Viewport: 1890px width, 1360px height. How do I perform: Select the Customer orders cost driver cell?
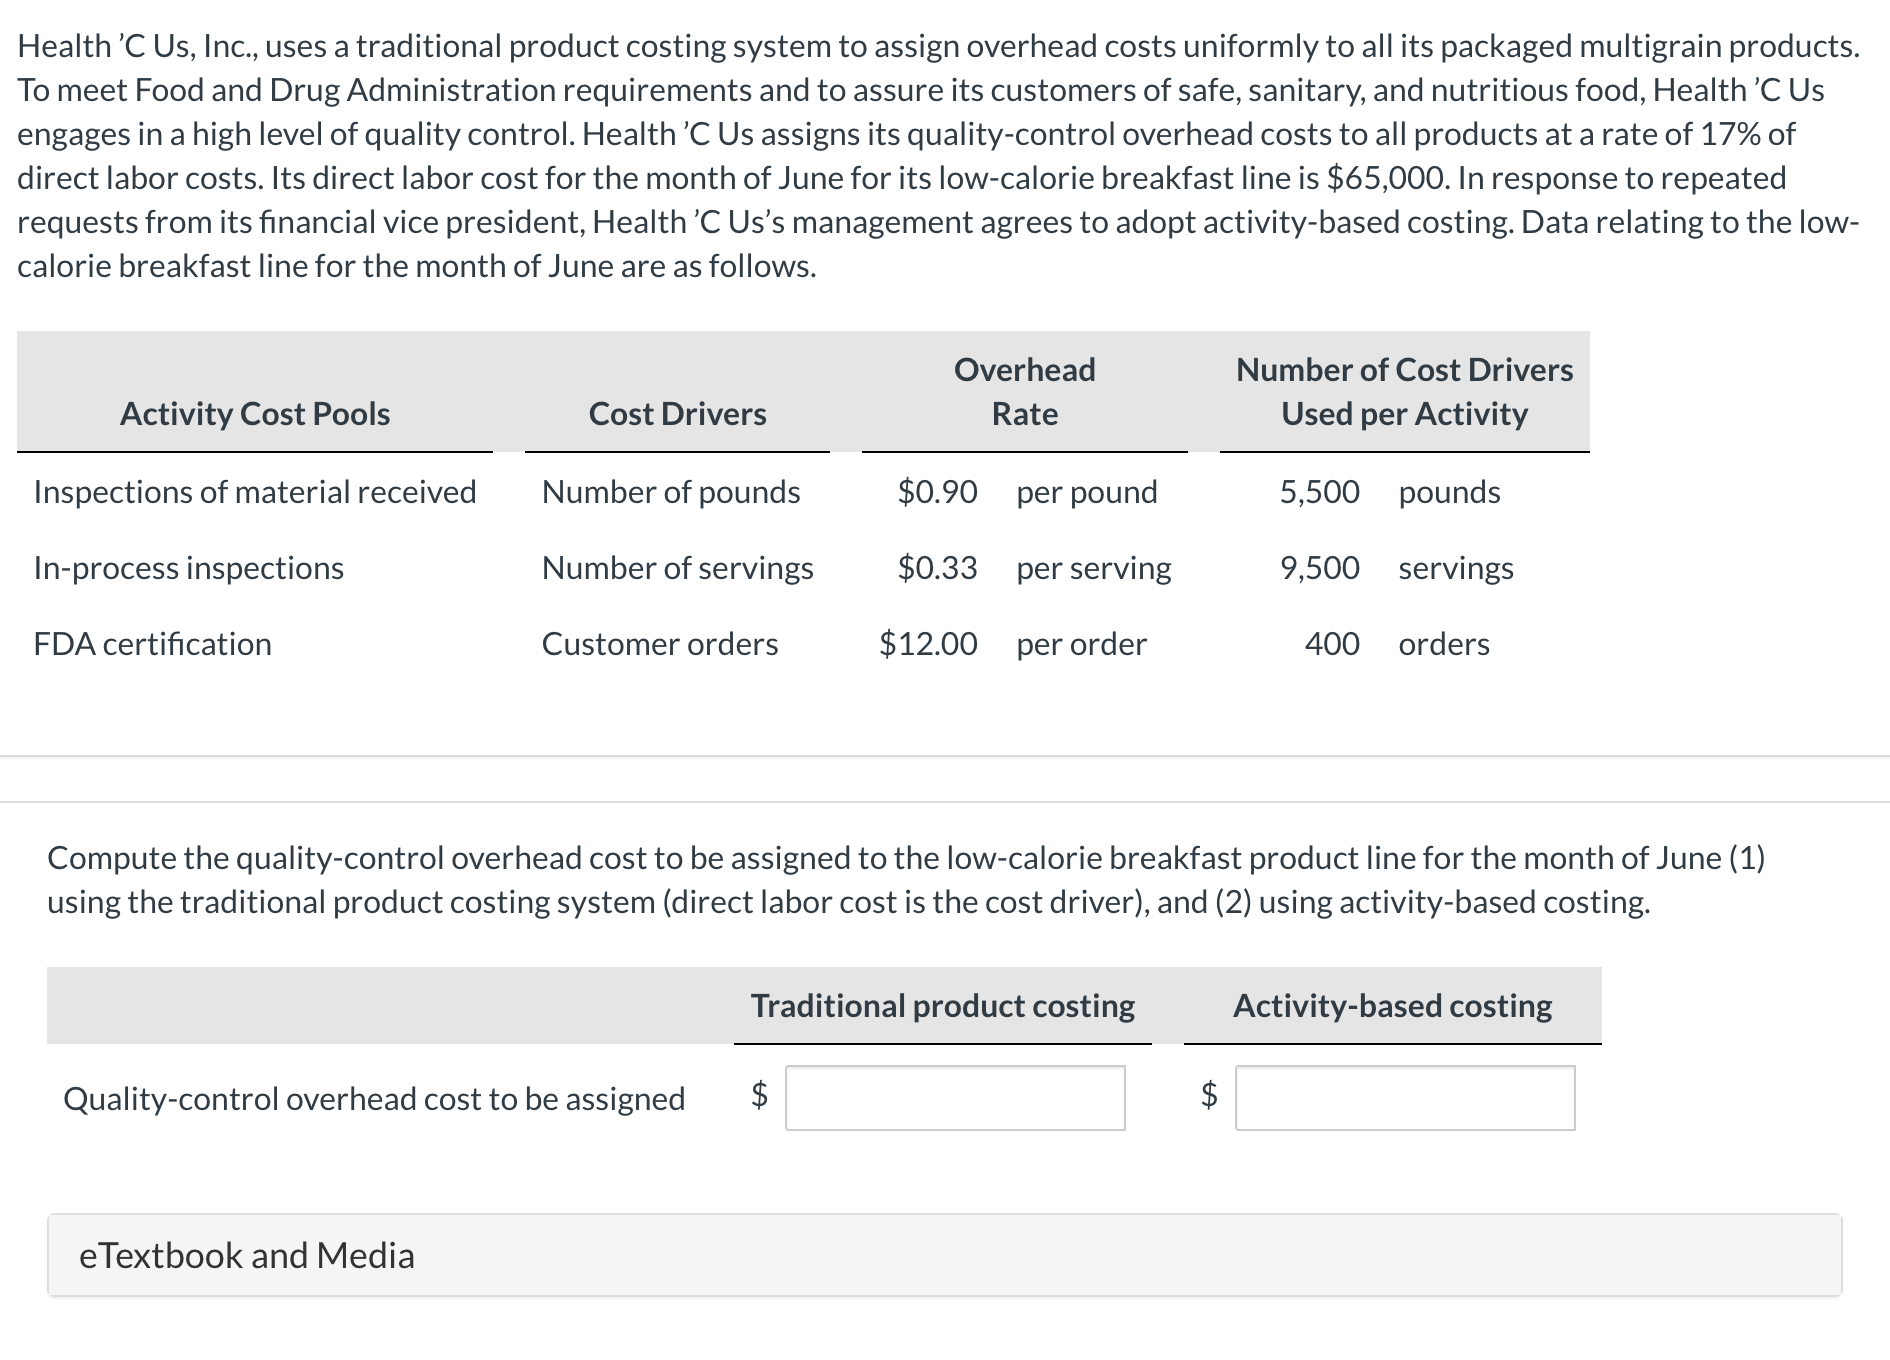pos(660,644)
